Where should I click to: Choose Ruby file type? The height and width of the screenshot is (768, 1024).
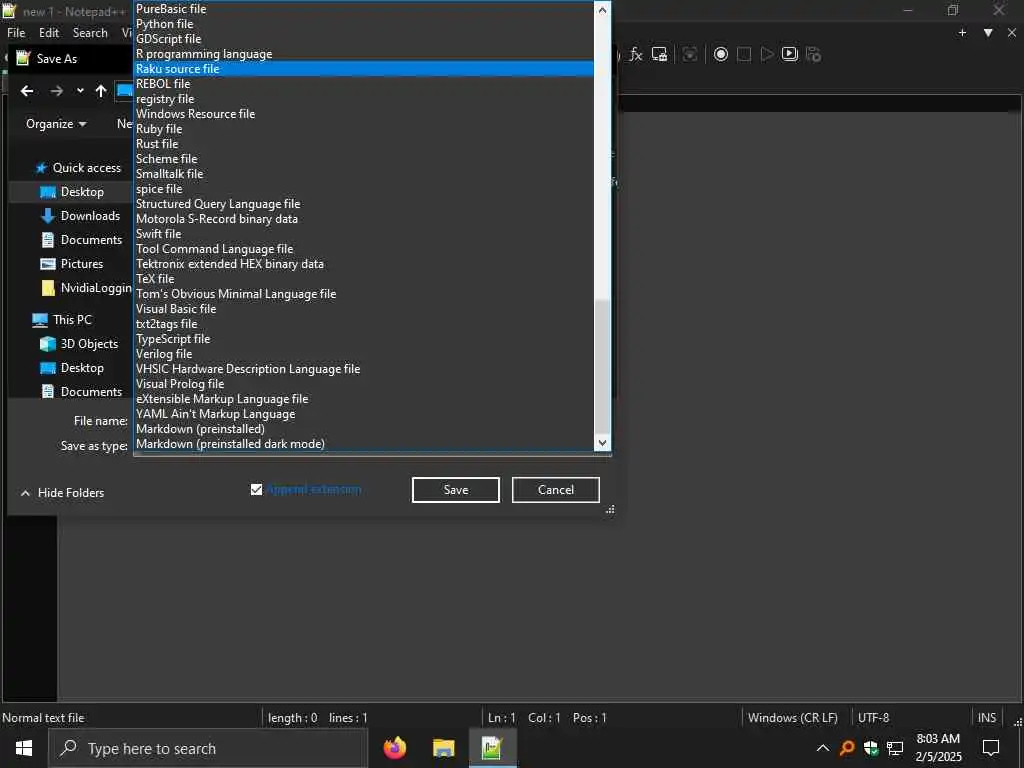(364, 129)
